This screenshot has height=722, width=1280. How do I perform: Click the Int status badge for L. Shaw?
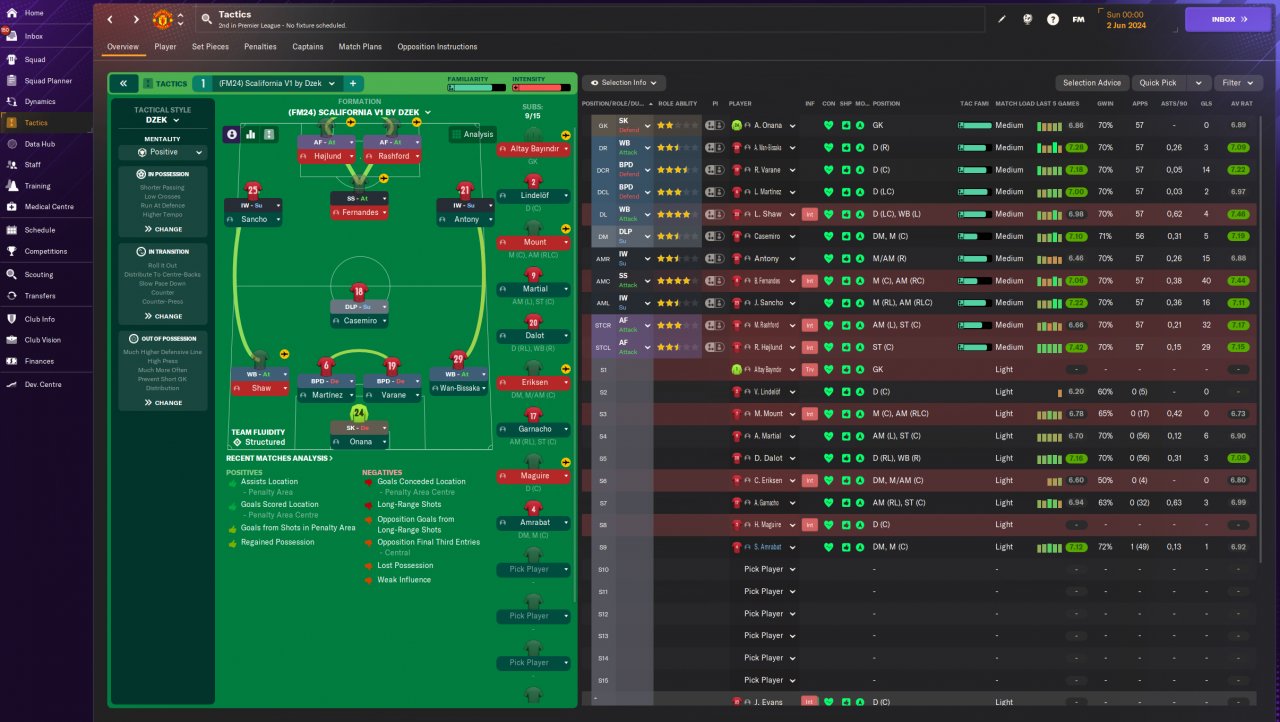[x=810, y=214]
